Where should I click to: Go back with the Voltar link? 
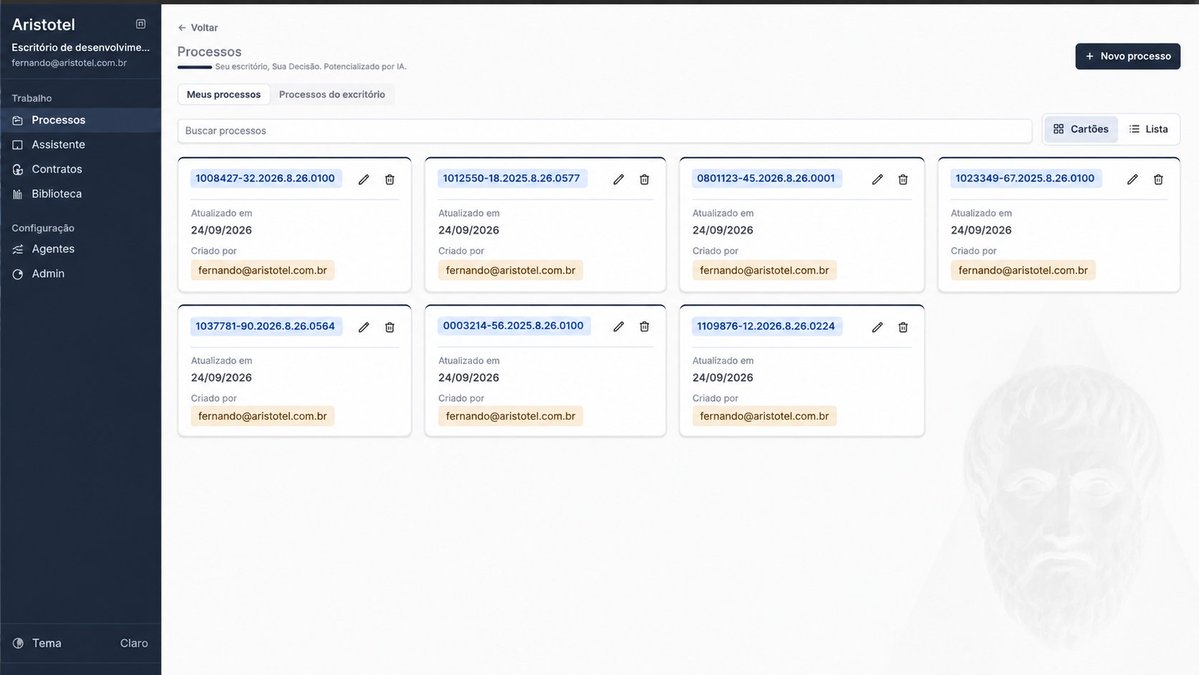click(x=198, y=28)
